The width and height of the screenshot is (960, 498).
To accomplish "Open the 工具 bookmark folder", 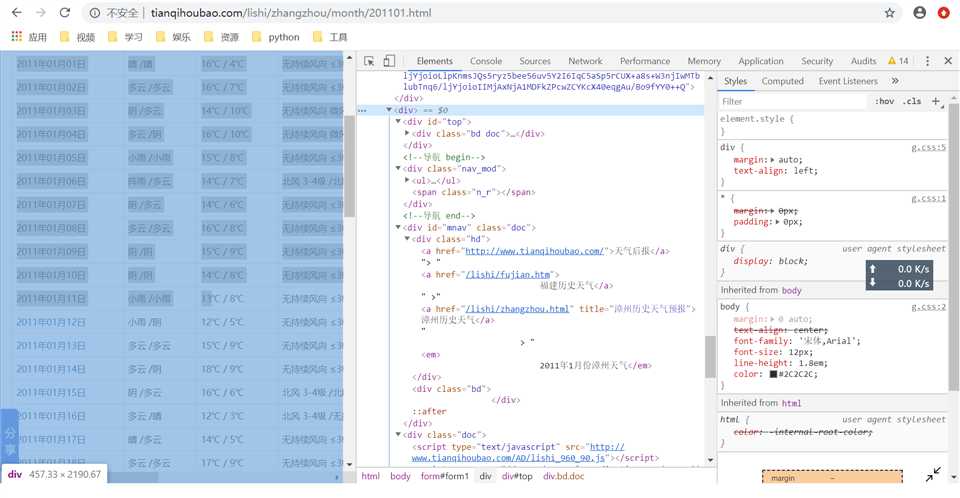I will (x=329, y=37).
